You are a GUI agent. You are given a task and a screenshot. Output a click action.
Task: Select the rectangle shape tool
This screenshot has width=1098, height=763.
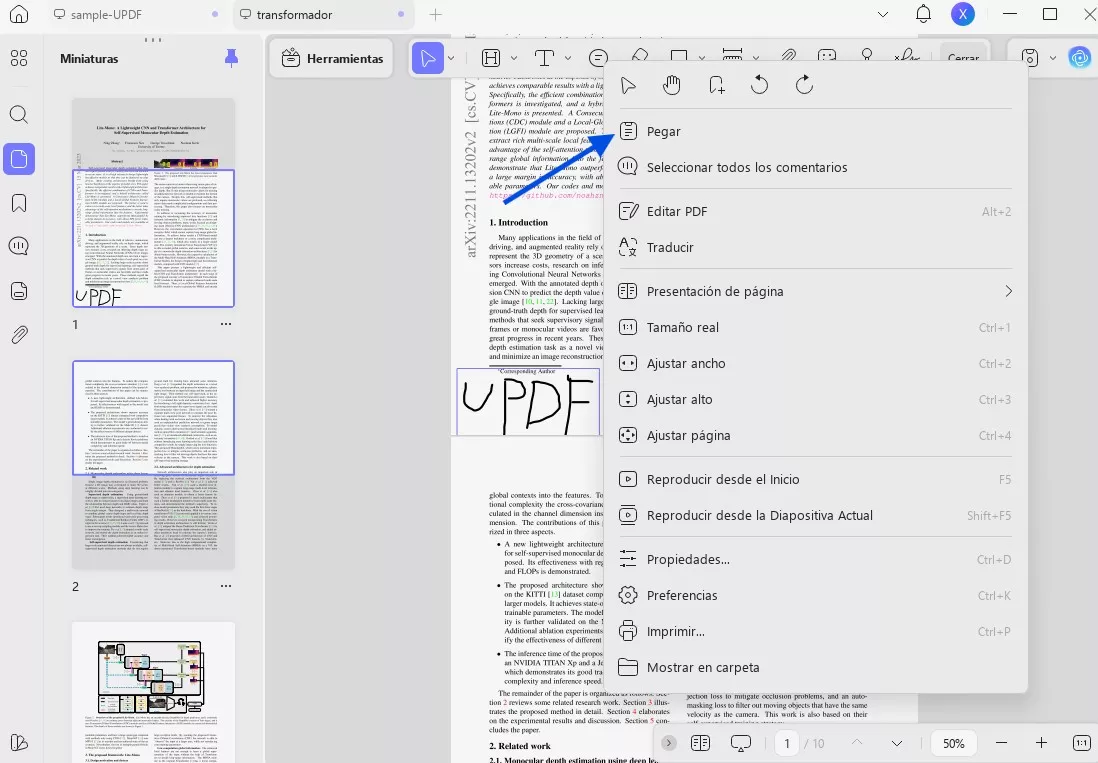[x=679, y=56]
